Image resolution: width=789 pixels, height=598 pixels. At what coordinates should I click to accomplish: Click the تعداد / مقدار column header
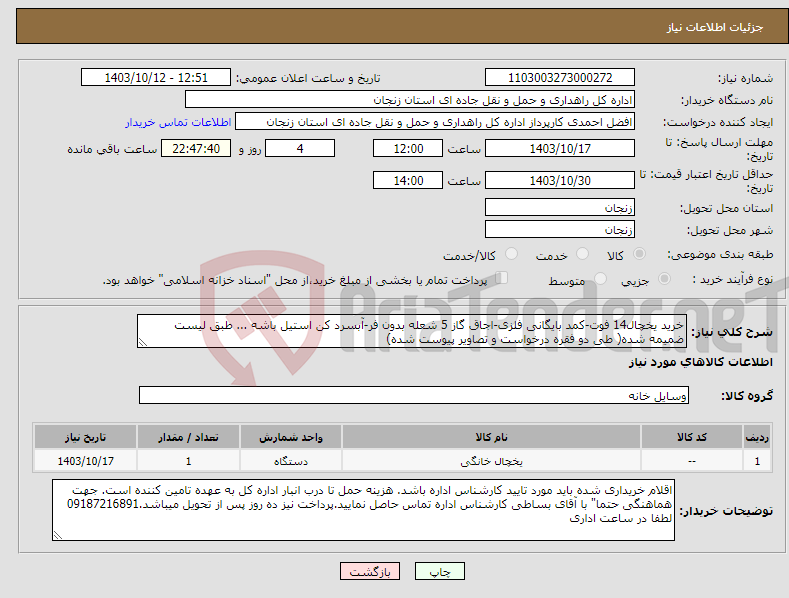pos(188,437)
